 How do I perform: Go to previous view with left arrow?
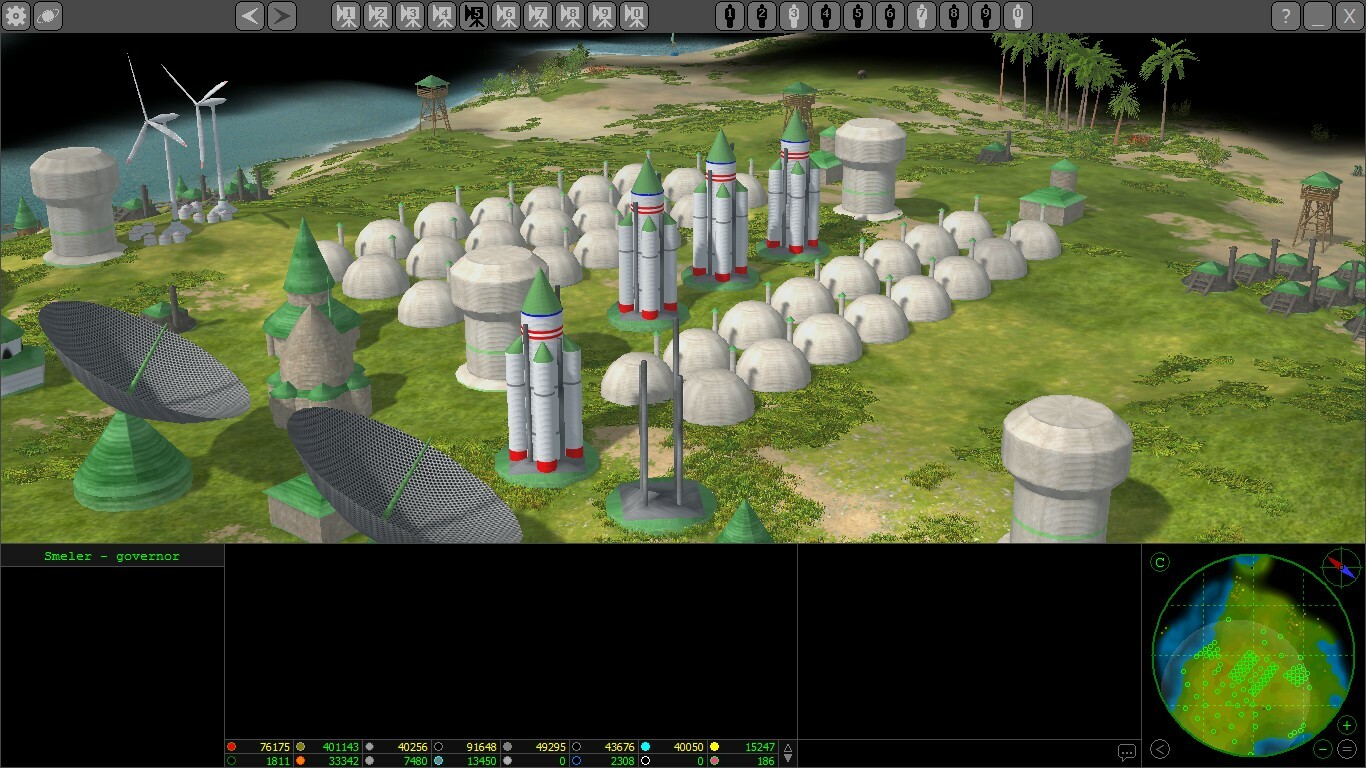[251, 16]
